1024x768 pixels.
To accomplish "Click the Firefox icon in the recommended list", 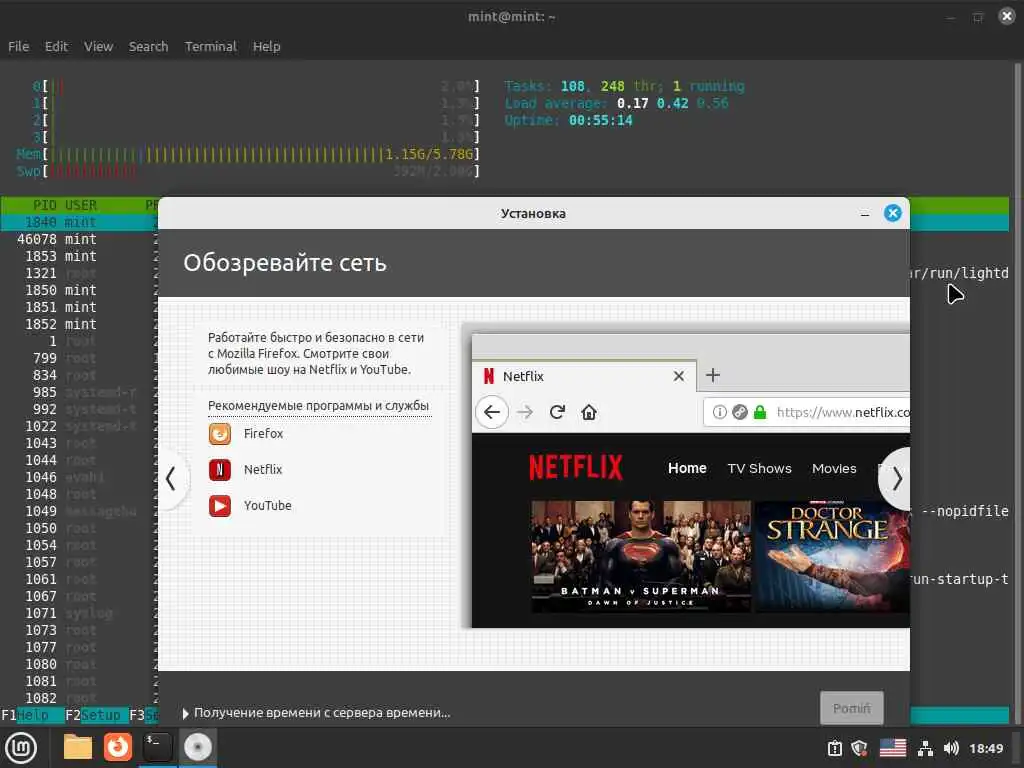I will tap(219, 434).
